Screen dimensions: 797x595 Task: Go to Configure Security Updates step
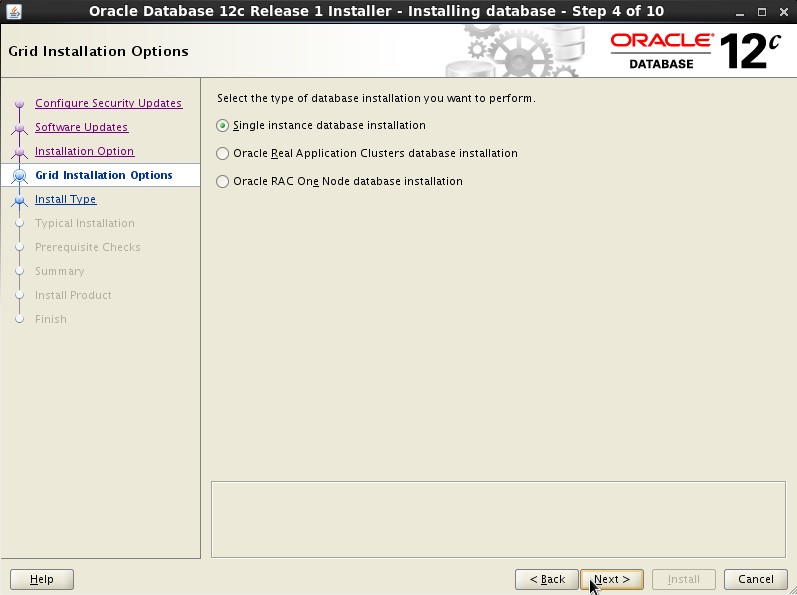point(108,103)
